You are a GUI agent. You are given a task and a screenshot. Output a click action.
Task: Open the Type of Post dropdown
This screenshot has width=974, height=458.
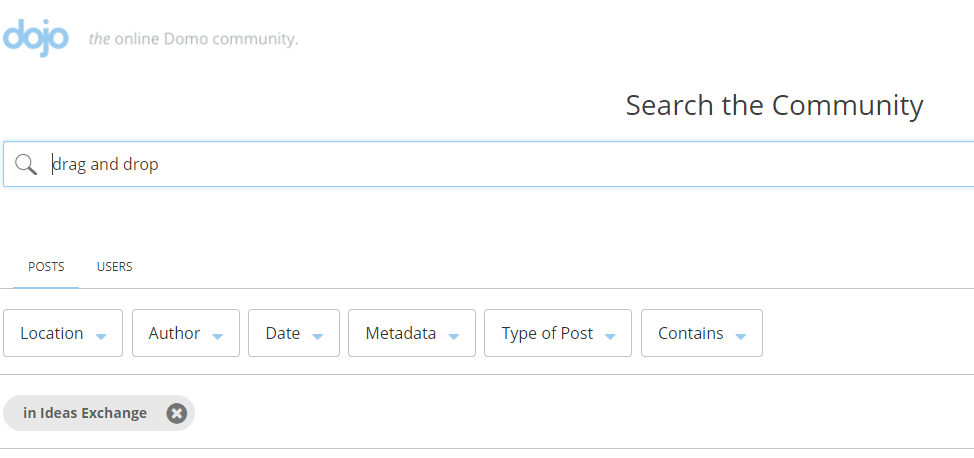(558, 333)
